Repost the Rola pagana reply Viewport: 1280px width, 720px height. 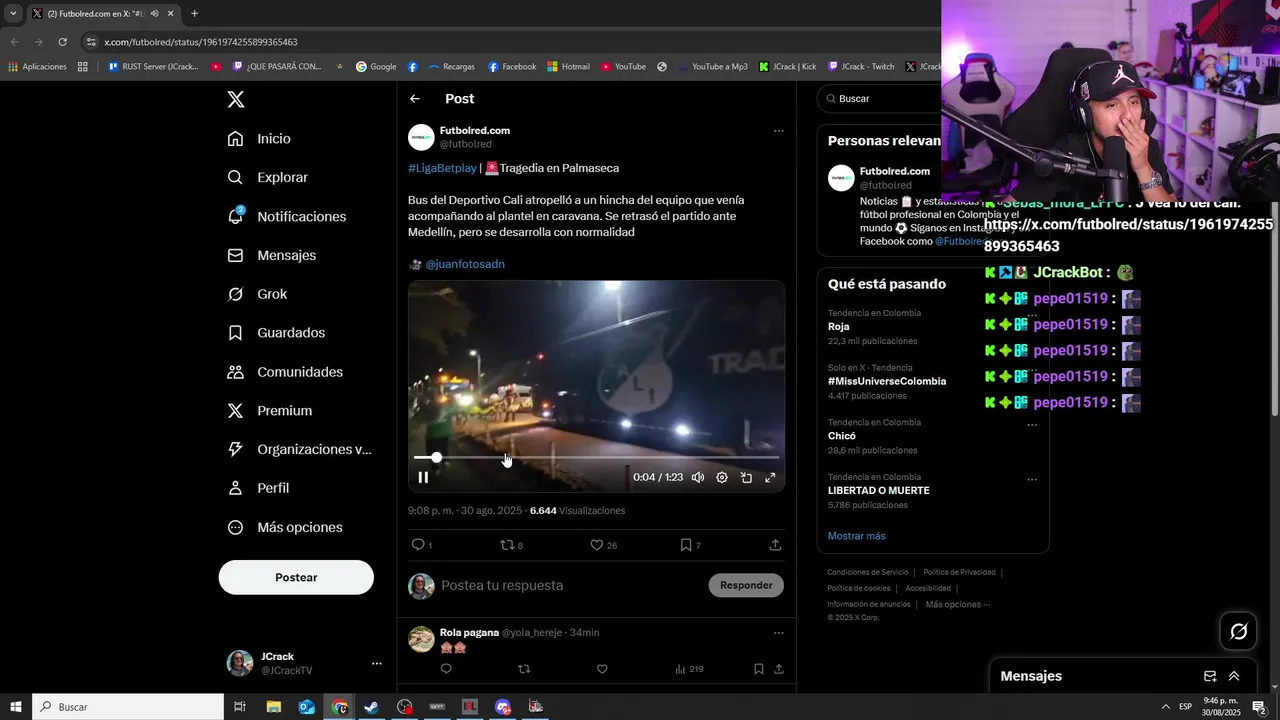[524, 669]
